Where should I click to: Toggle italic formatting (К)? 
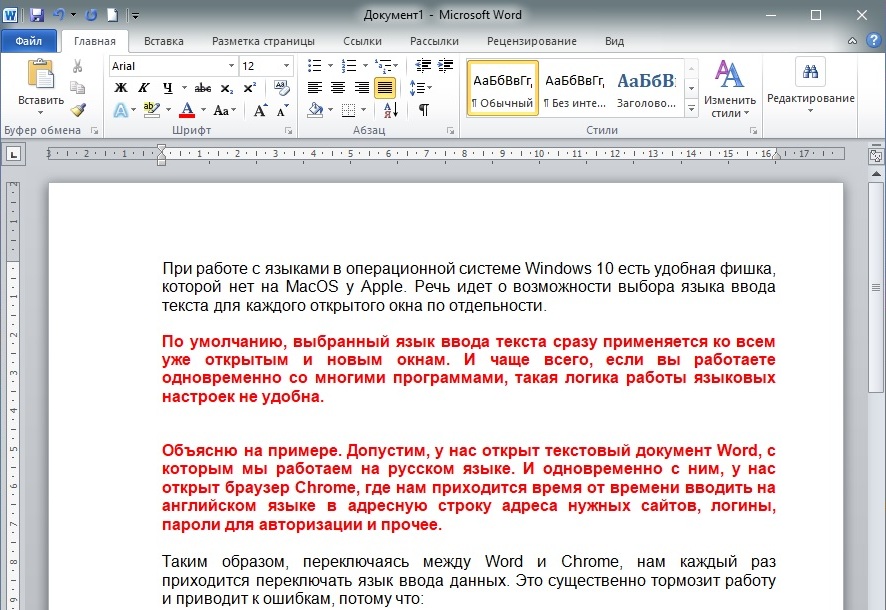tap(144, 88)
